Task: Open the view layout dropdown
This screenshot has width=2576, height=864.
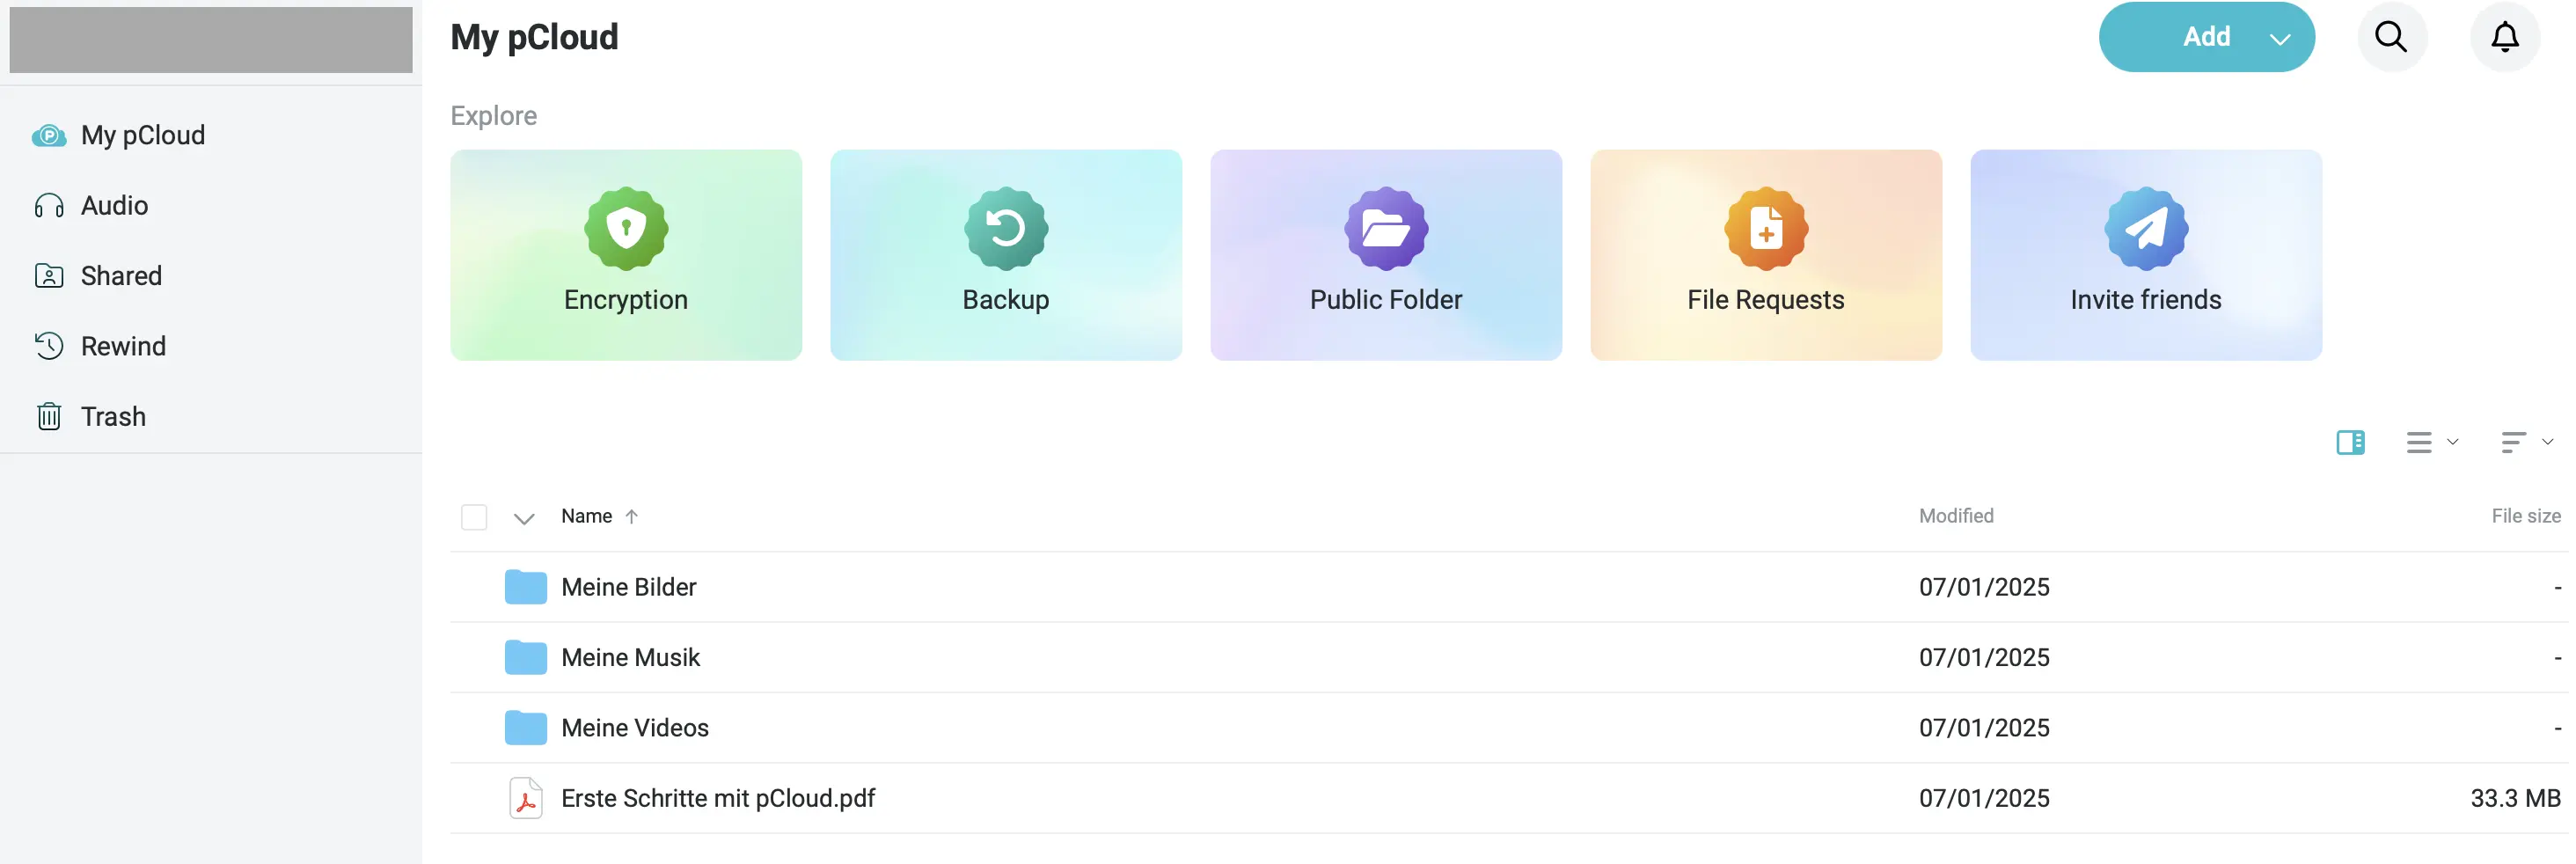Action: [2432, 442]
